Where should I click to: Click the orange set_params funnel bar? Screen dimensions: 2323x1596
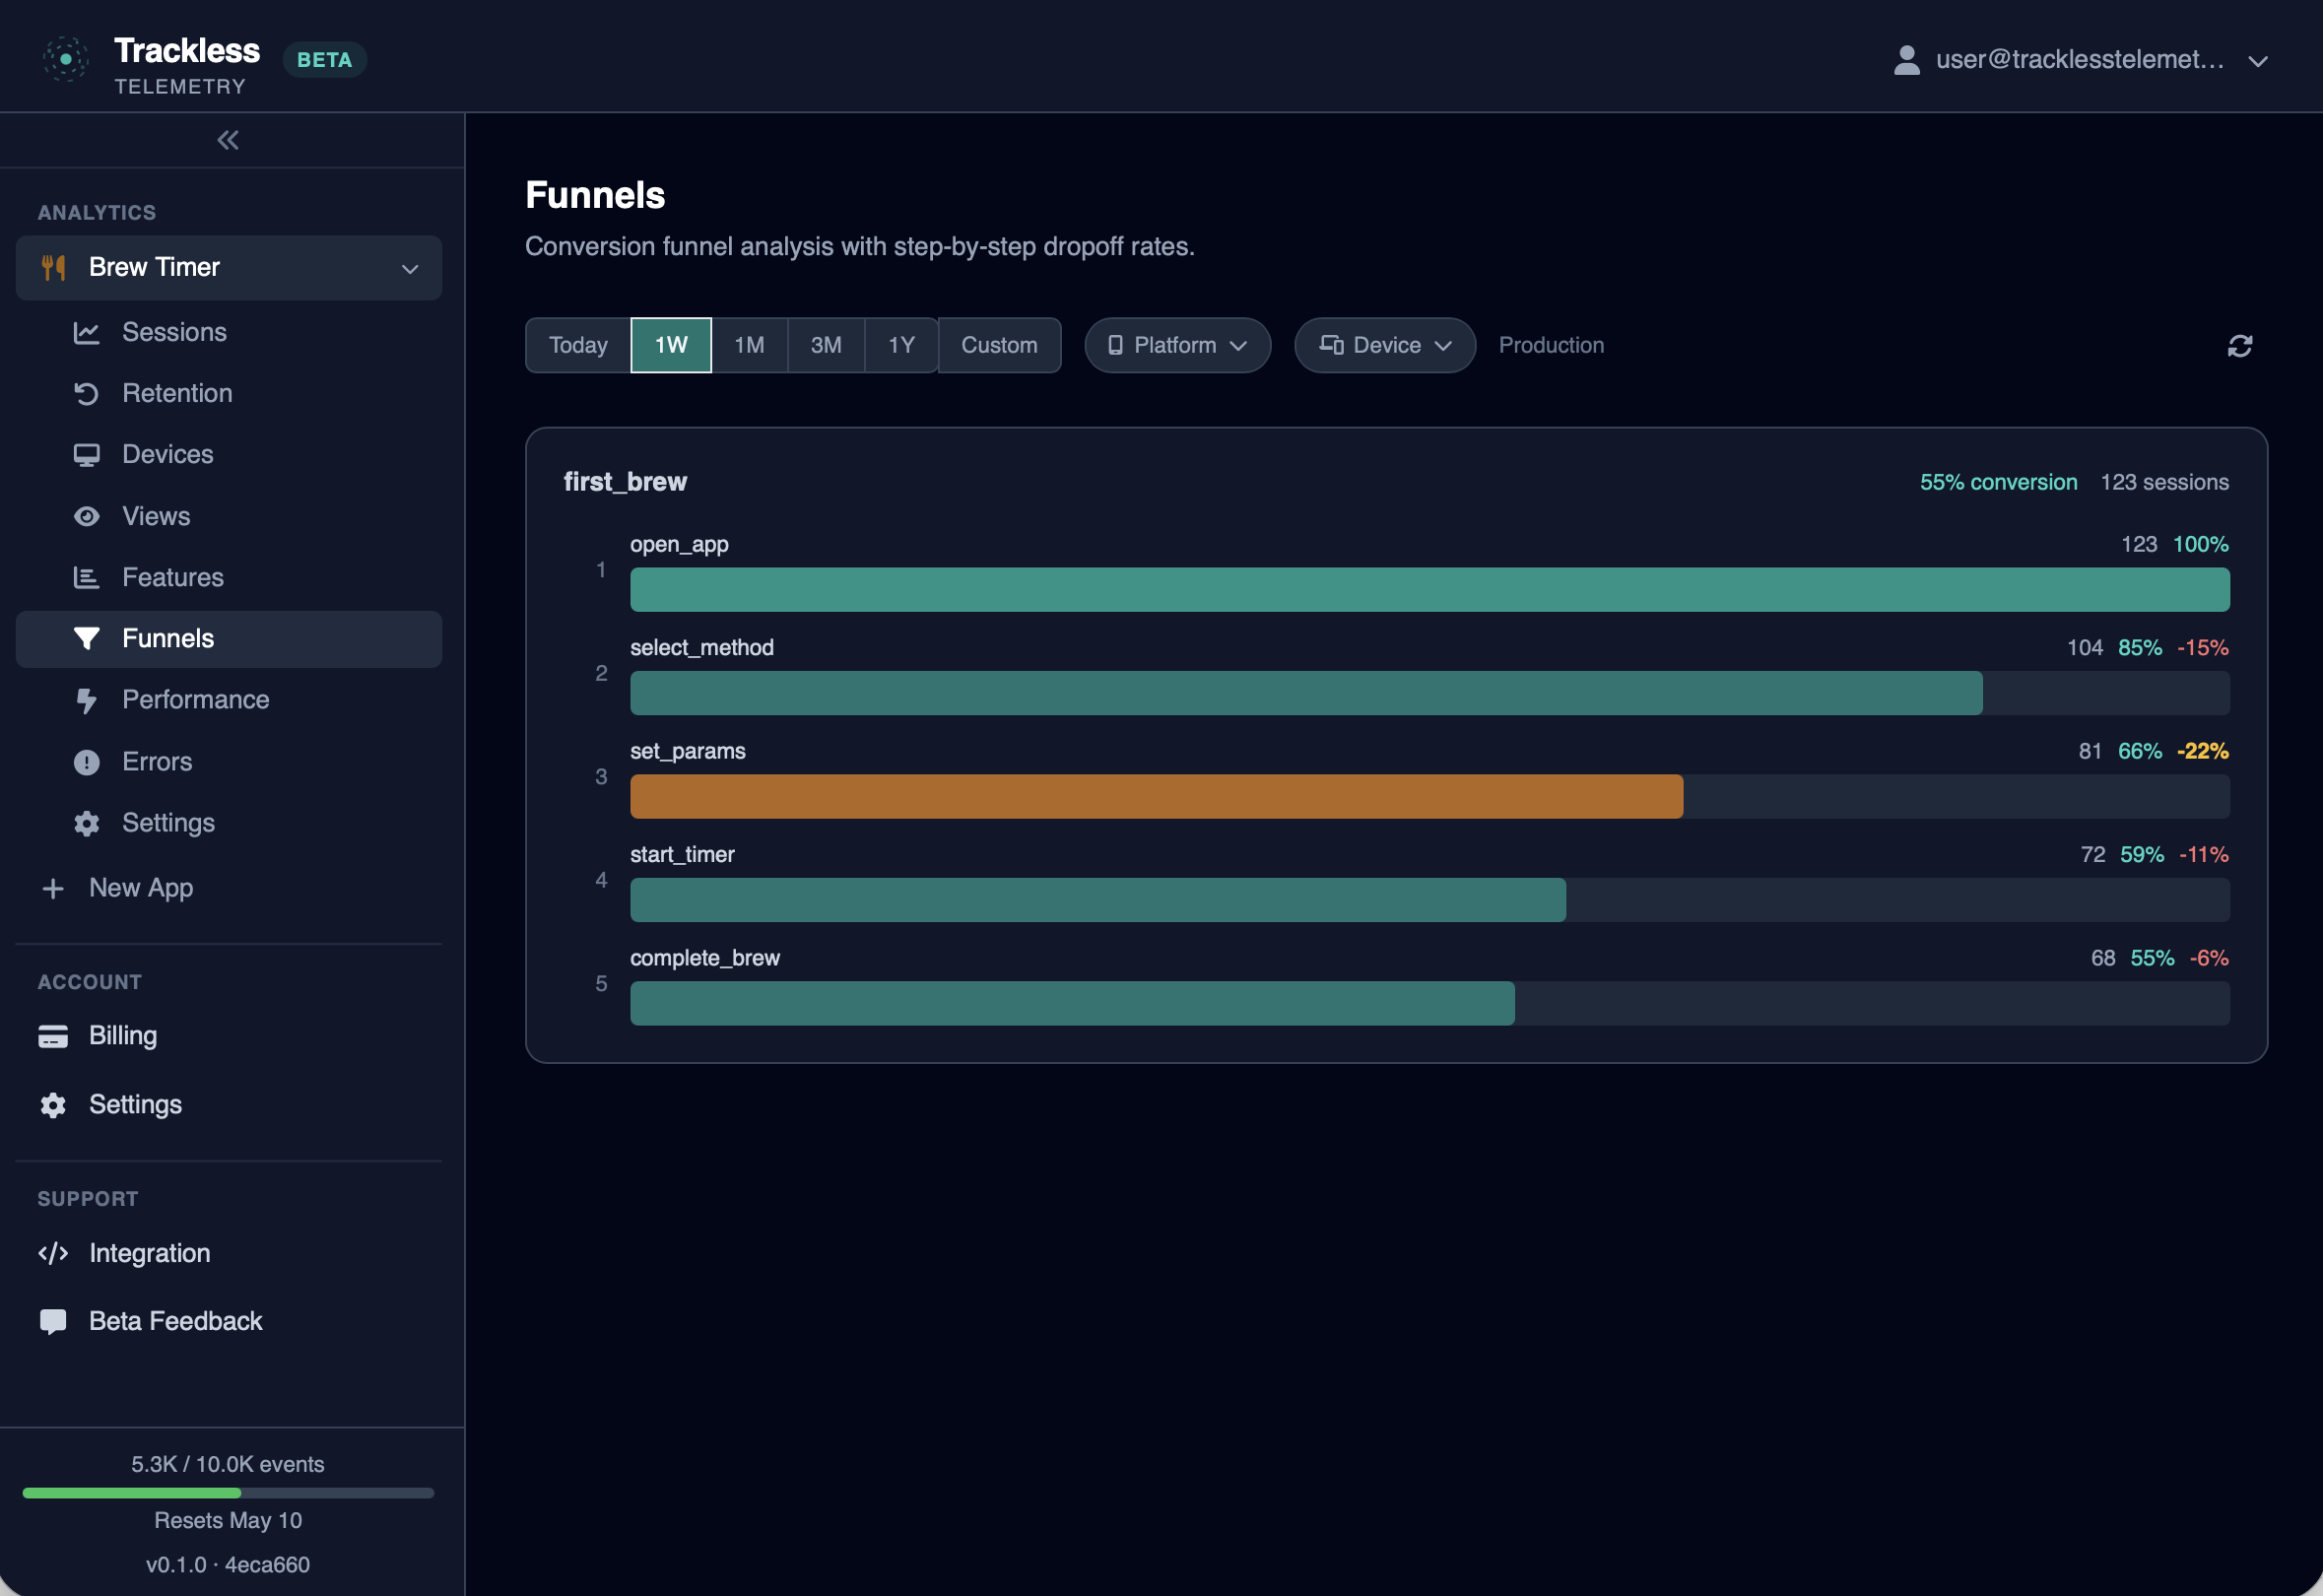click(x=1156, y=797)
